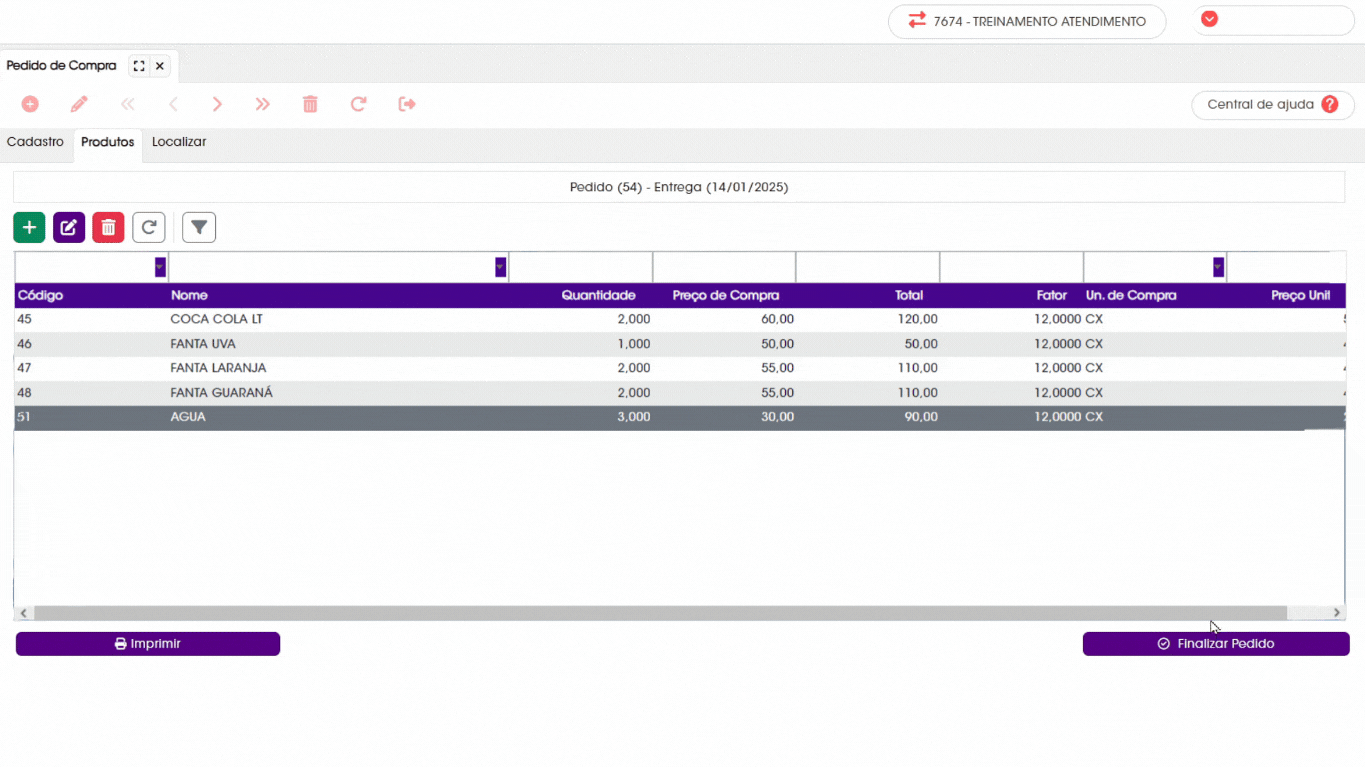1365x767 pixels.
Task: Click the pink refresh icon in top toolbar
Action: (x=358, y=104)
